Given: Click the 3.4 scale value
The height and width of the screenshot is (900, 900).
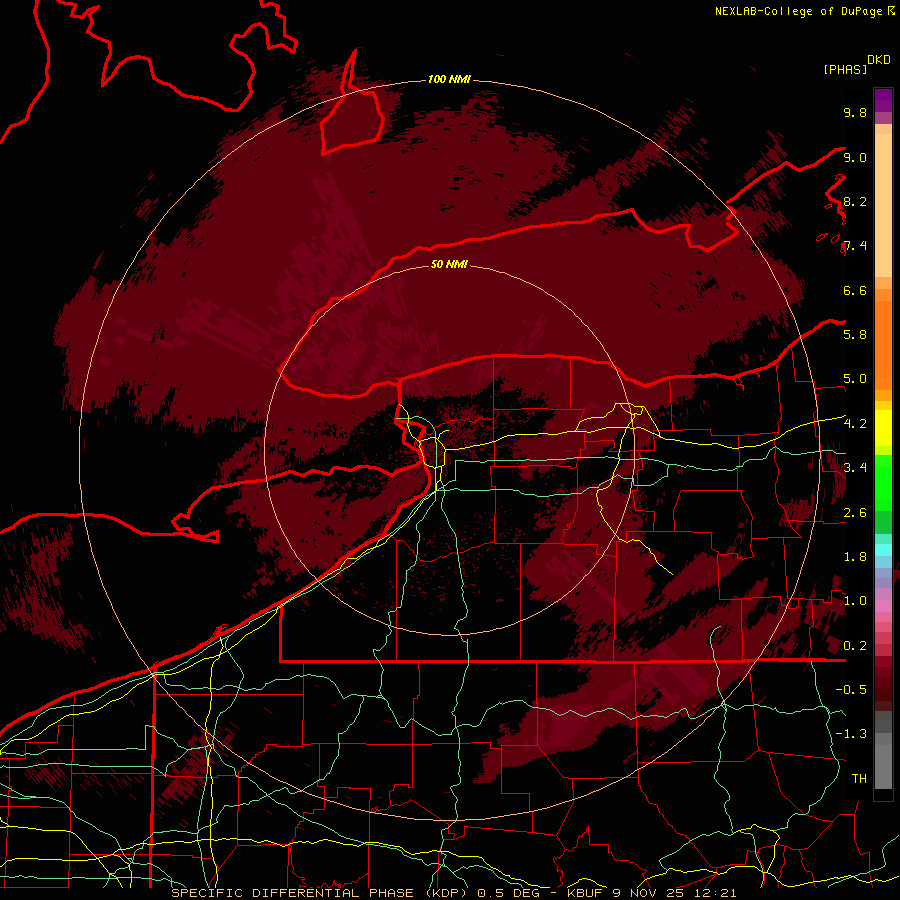Looking at the screenshot, I should [855, 467].
